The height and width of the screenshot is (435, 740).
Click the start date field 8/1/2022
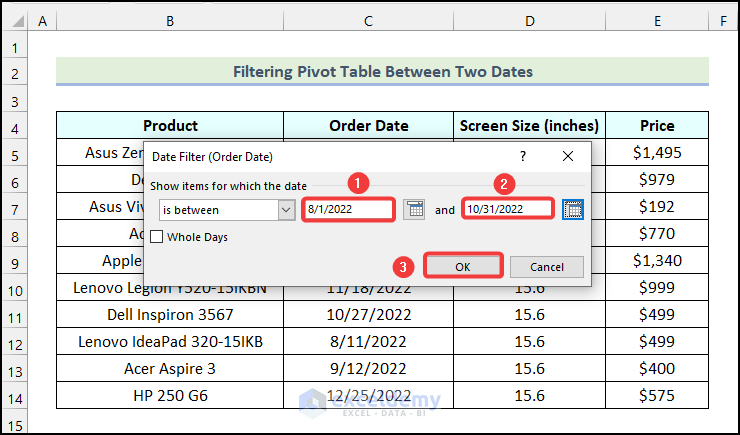(x=348, y=210)
